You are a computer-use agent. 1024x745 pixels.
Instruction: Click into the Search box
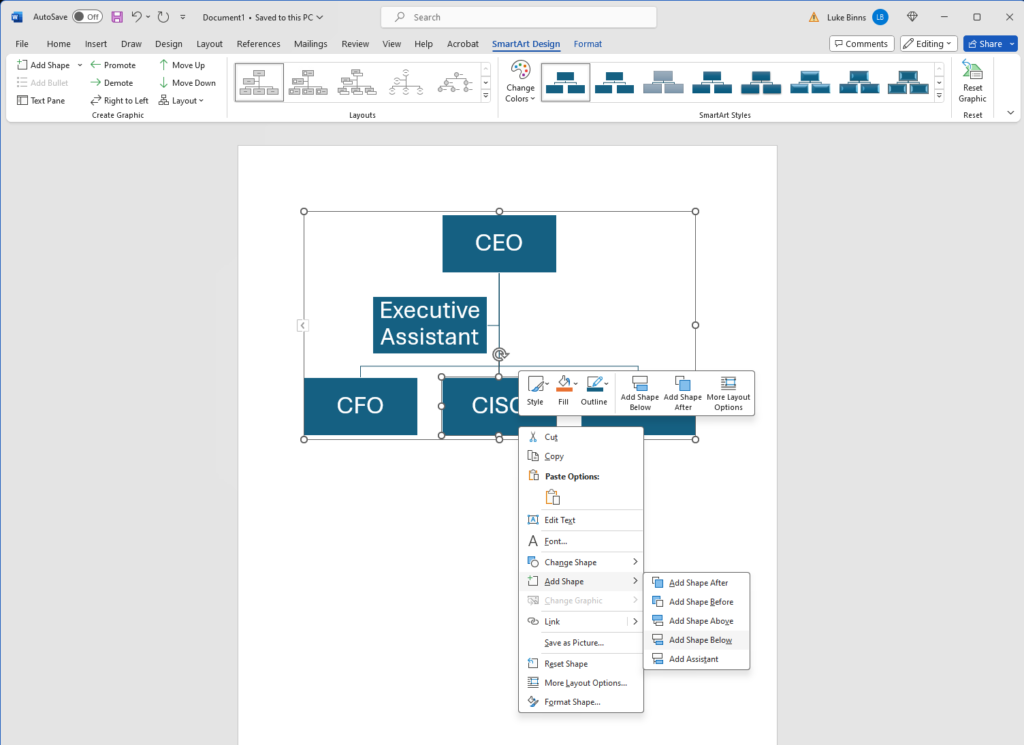tap(520, 17)
